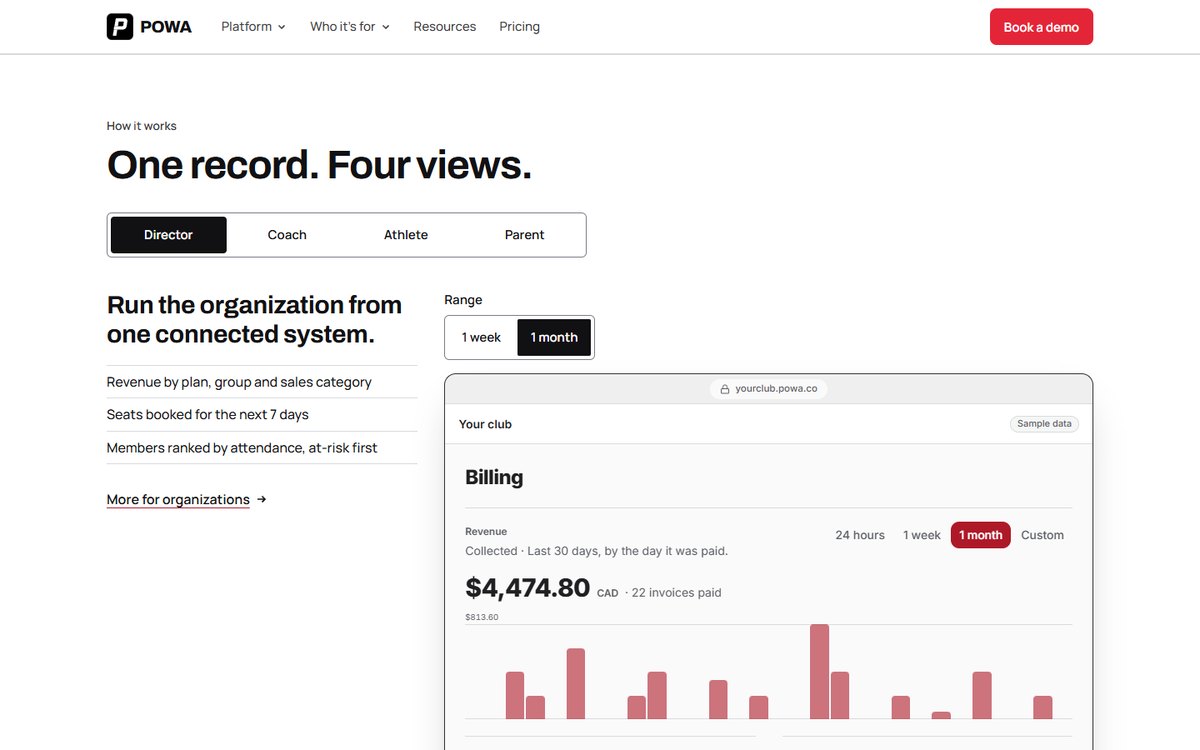The height and width of the screenshot is (750, 1200).
Task: Click the $813.60 chart axis label
Action: [x=482, y=617]
